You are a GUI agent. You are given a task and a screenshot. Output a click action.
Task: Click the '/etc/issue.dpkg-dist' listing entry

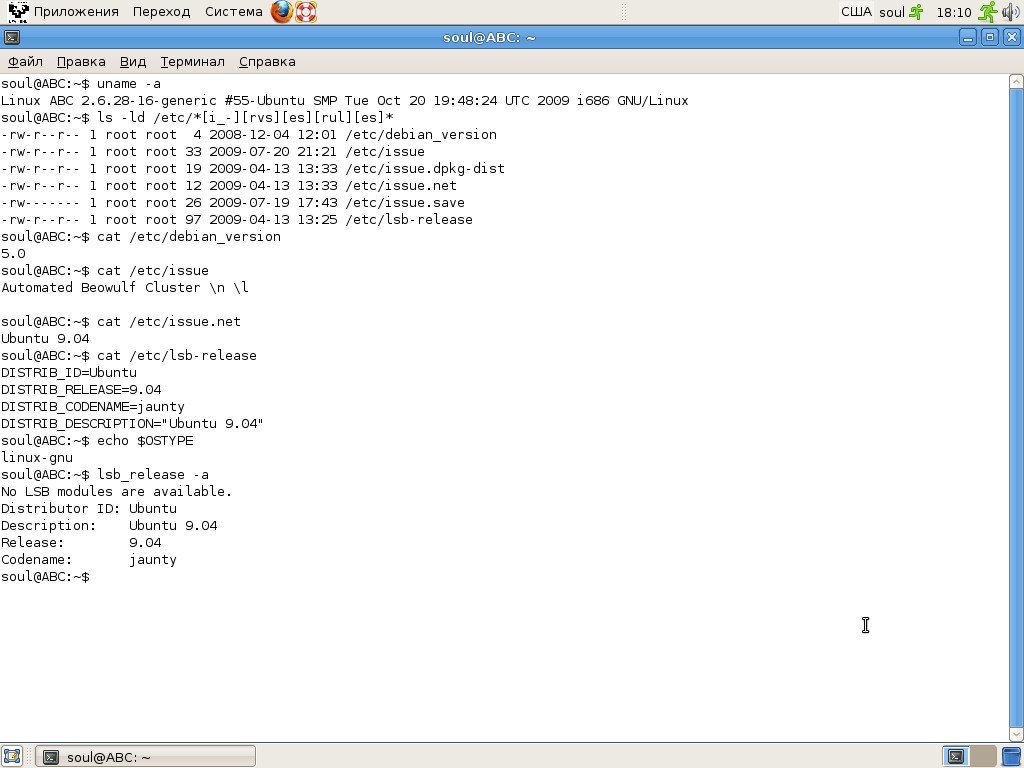tap(425, 168)
